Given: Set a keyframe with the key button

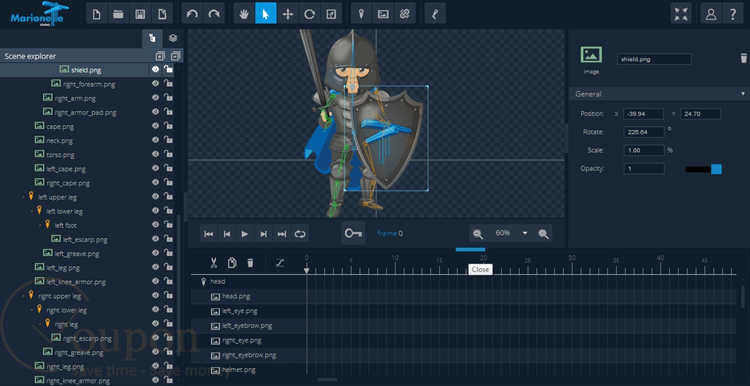Looking at the screenshot, I should [x=353, y=233].
